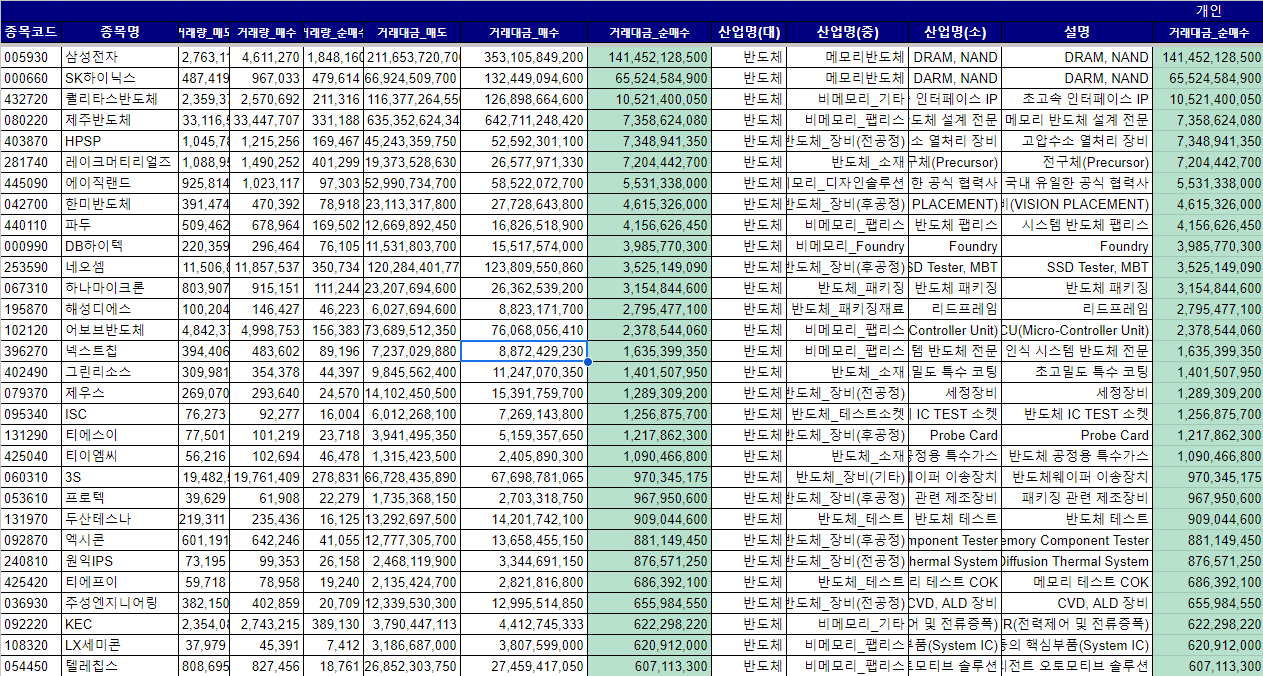Select the 반도체_테스트소켓 cell

847,414
